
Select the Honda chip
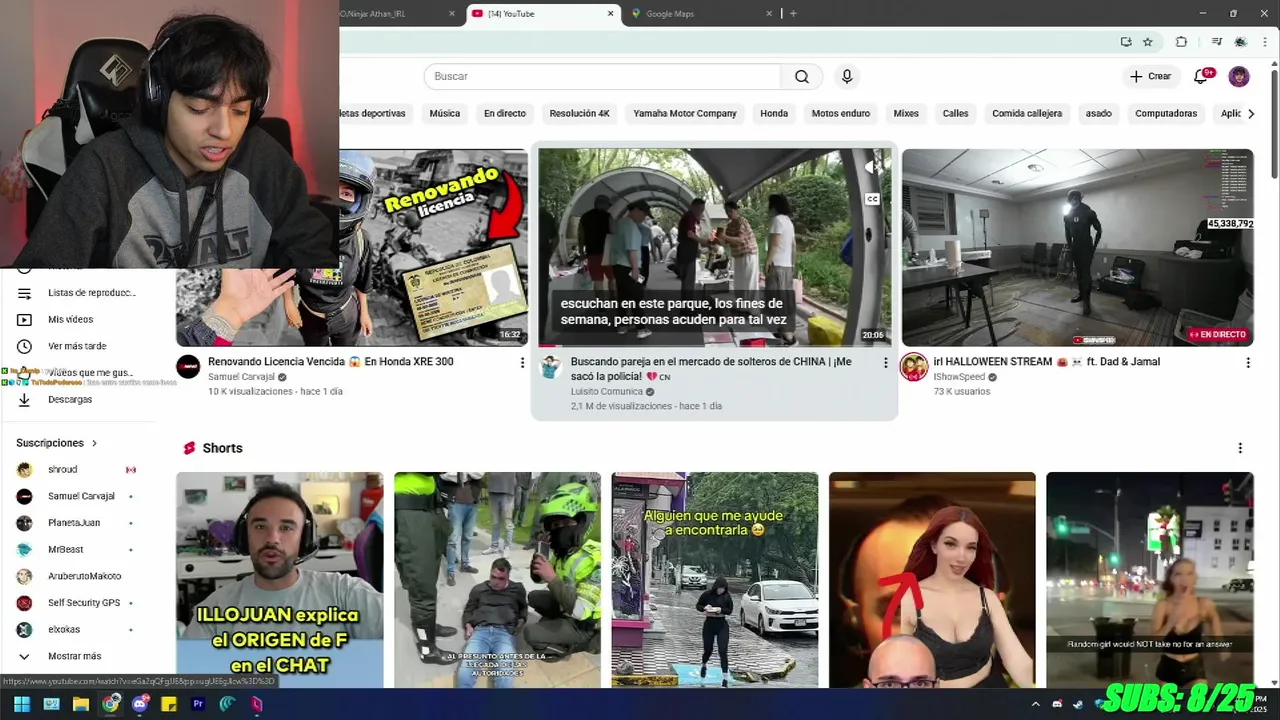(774, 113)
